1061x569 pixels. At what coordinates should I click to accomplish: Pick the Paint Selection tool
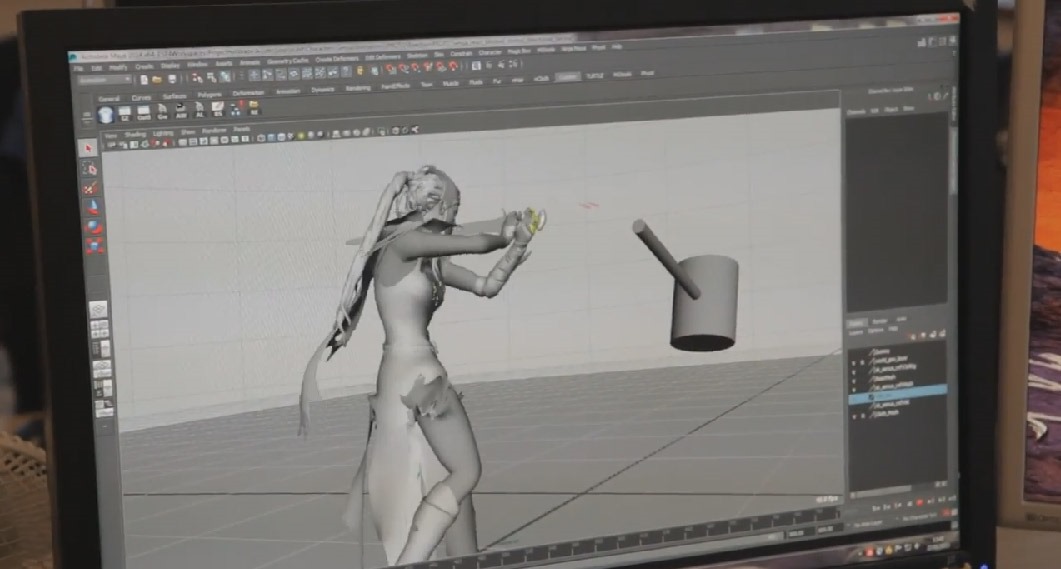click(x=90, y=186)
